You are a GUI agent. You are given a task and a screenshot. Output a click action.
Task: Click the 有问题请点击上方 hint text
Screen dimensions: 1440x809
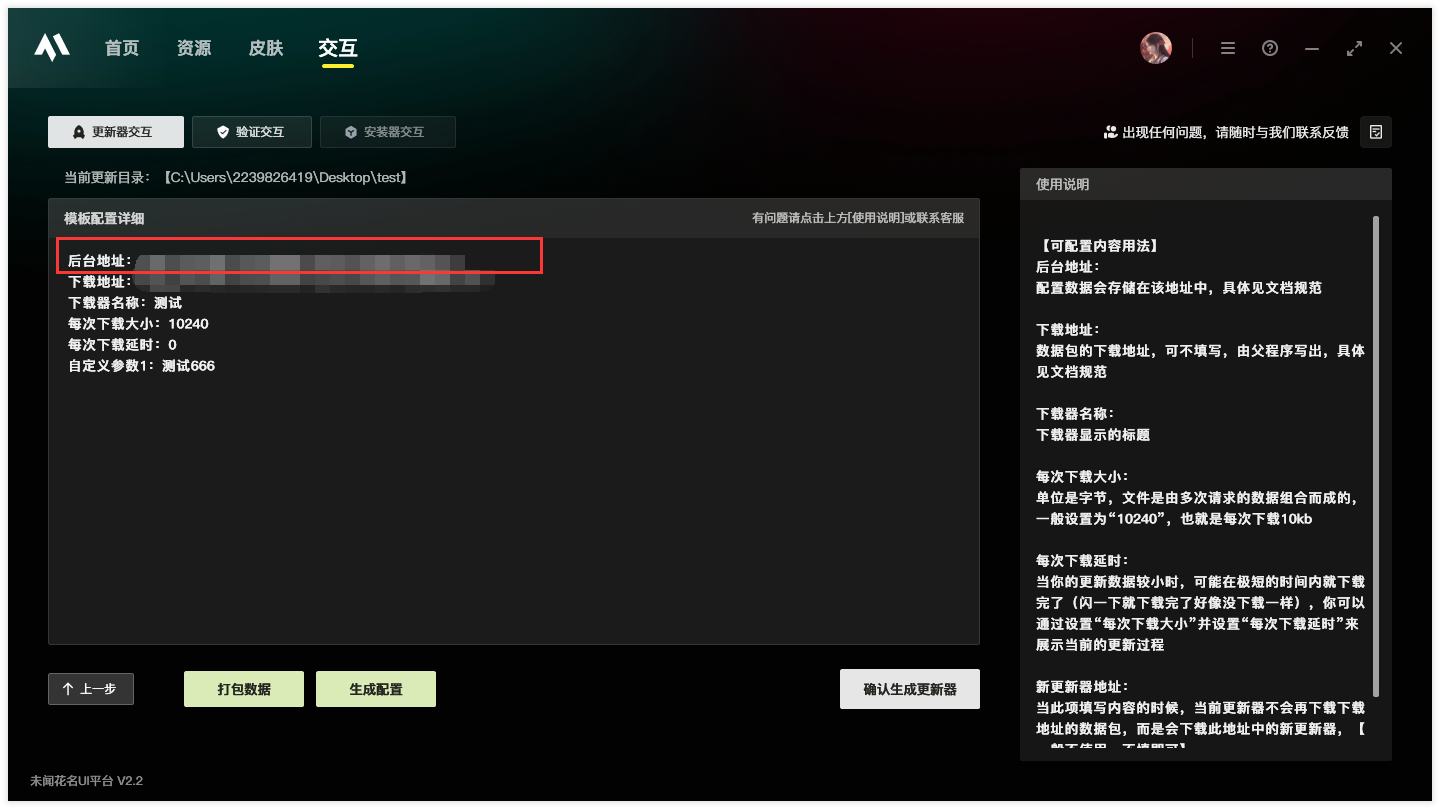point(858,218)
